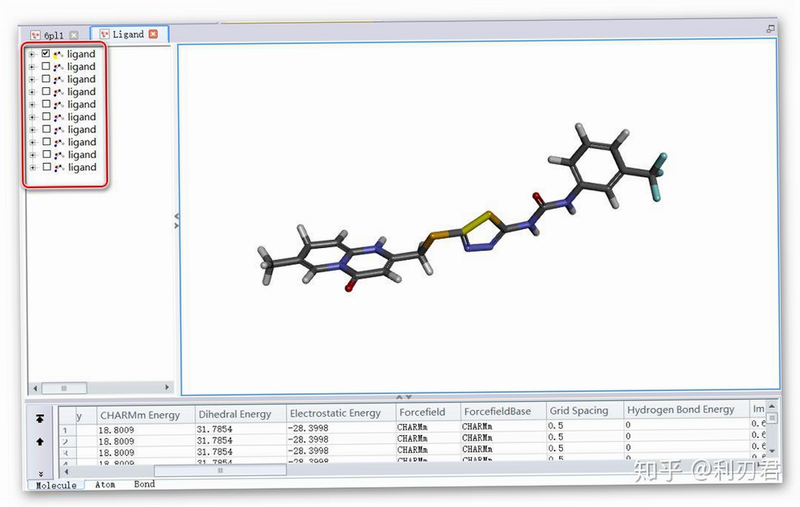Close the Ligand tab with its red X
800x507 pixels.
coord(153,34)
